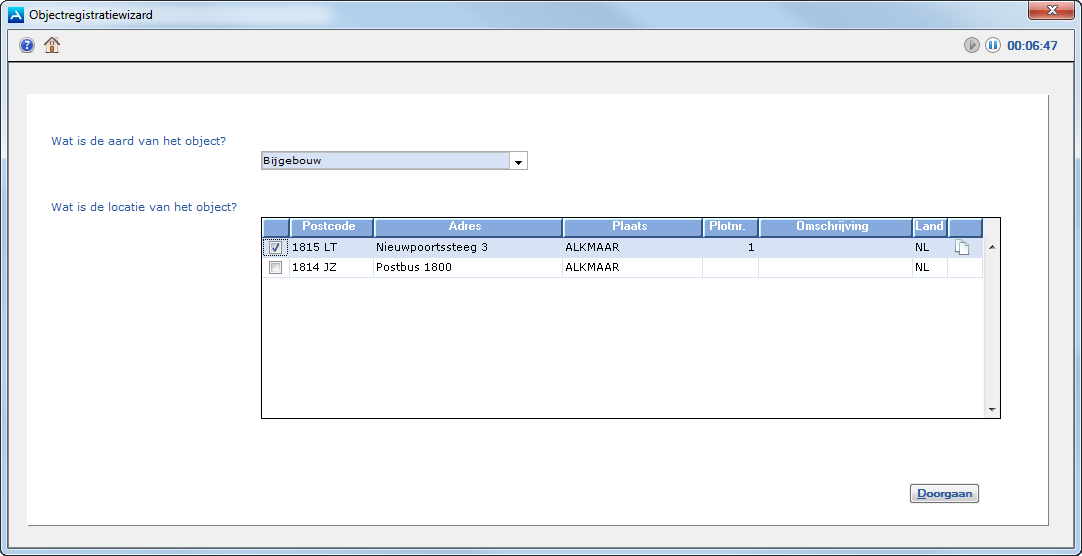Pause the timer with the pause icon
Screen dimensions: 1082x556
993,45
